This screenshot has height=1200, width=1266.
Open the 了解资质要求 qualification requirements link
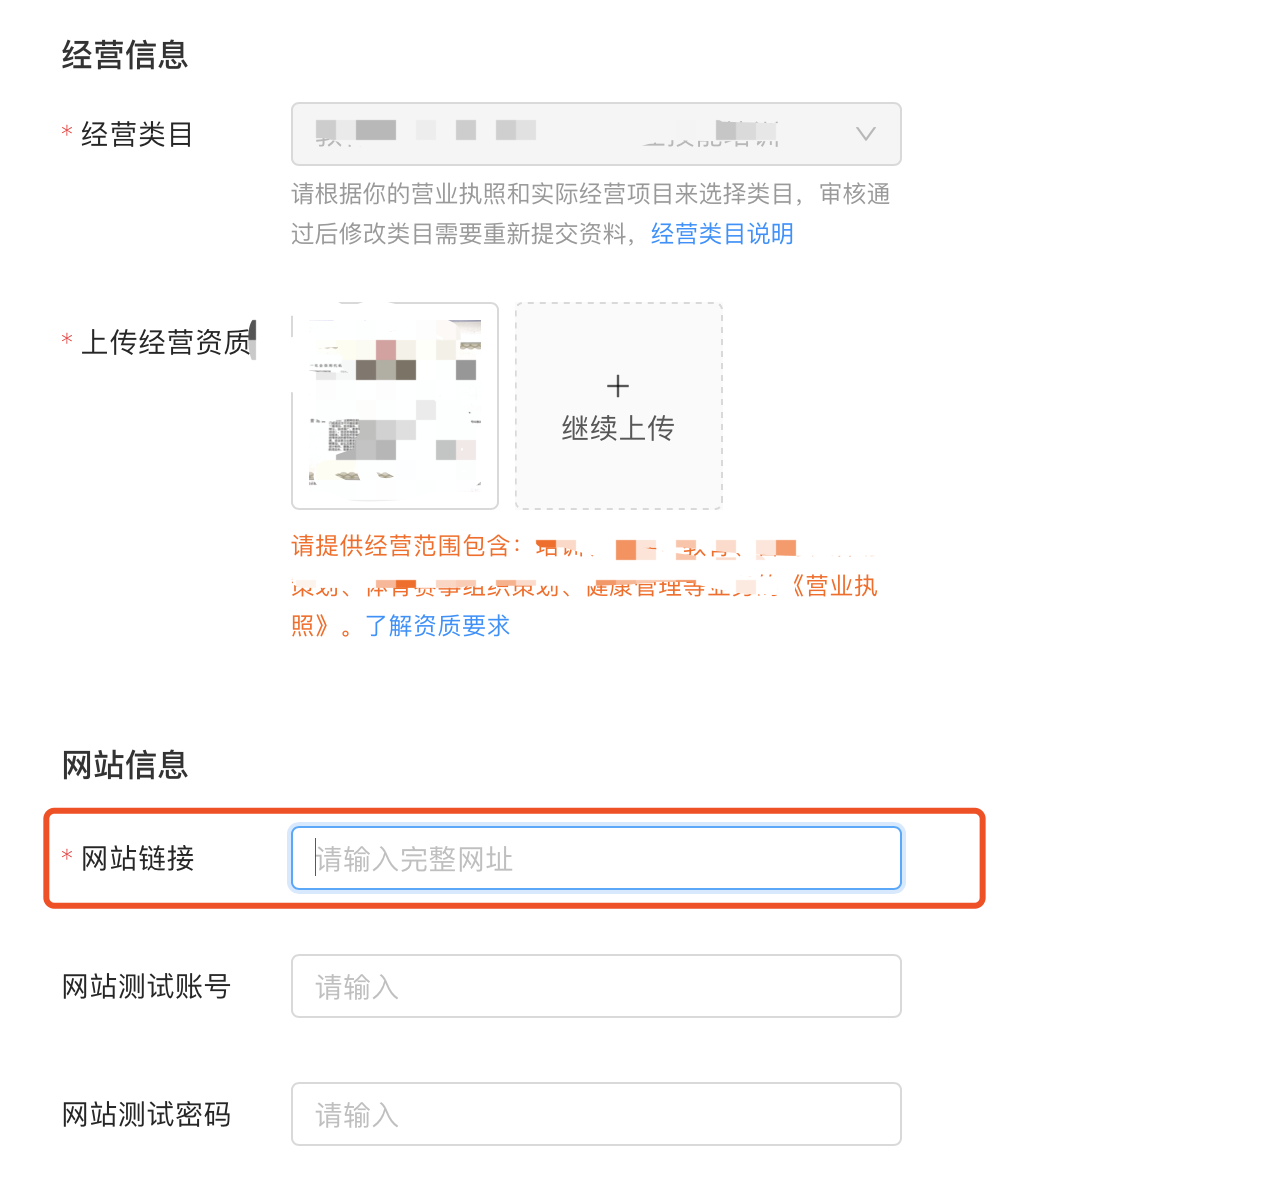pos(438,625)
